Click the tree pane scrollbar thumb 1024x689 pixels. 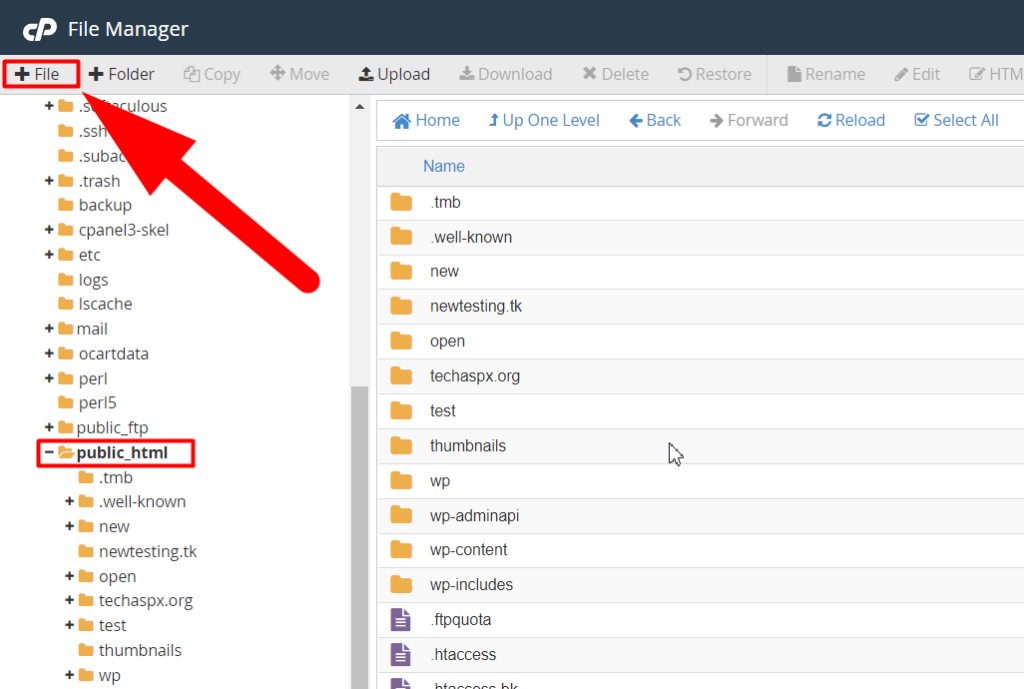360,537
